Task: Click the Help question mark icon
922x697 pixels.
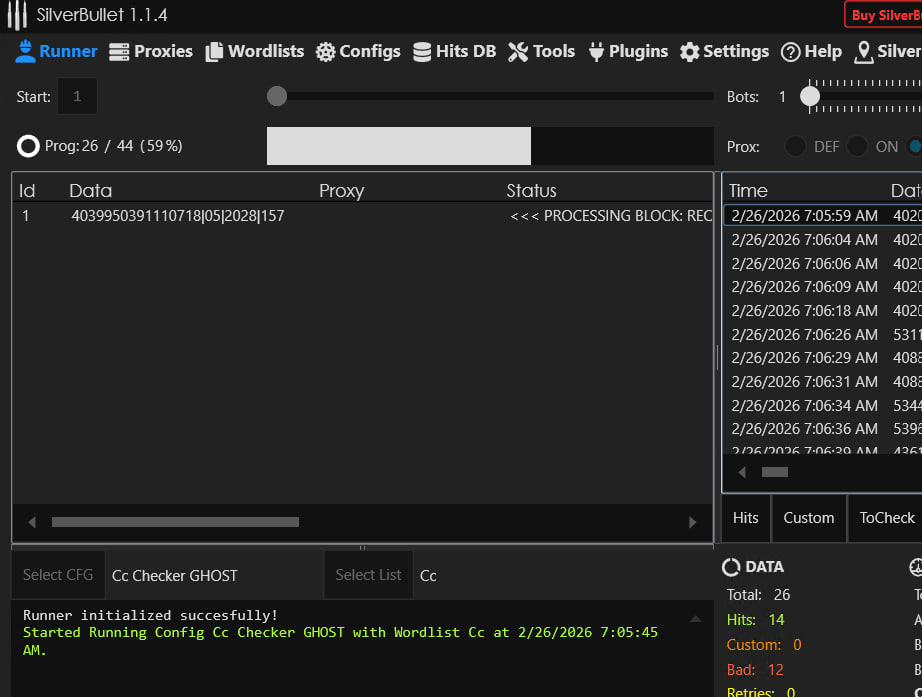Action: pyautogui.click(x=790, y=52)
